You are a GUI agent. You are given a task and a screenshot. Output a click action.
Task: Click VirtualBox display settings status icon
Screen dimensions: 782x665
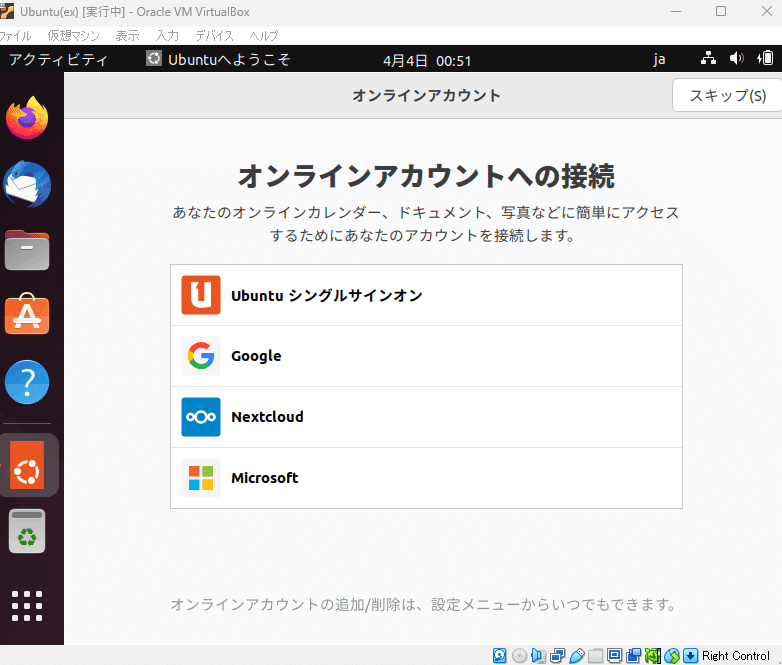tap(614, 656)
